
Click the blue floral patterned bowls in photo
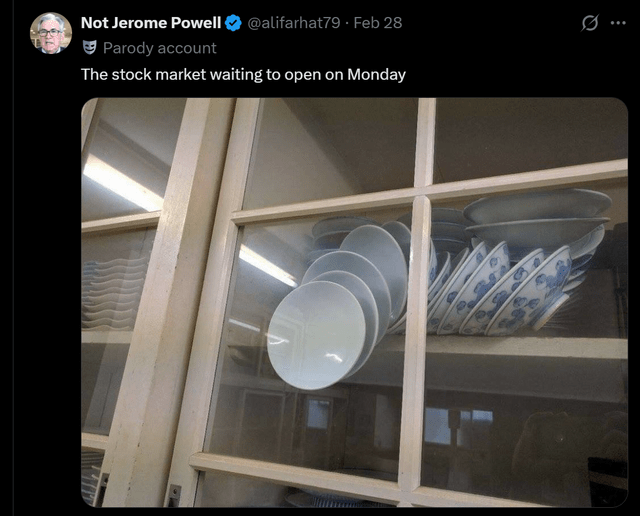(x=498, y=290)
